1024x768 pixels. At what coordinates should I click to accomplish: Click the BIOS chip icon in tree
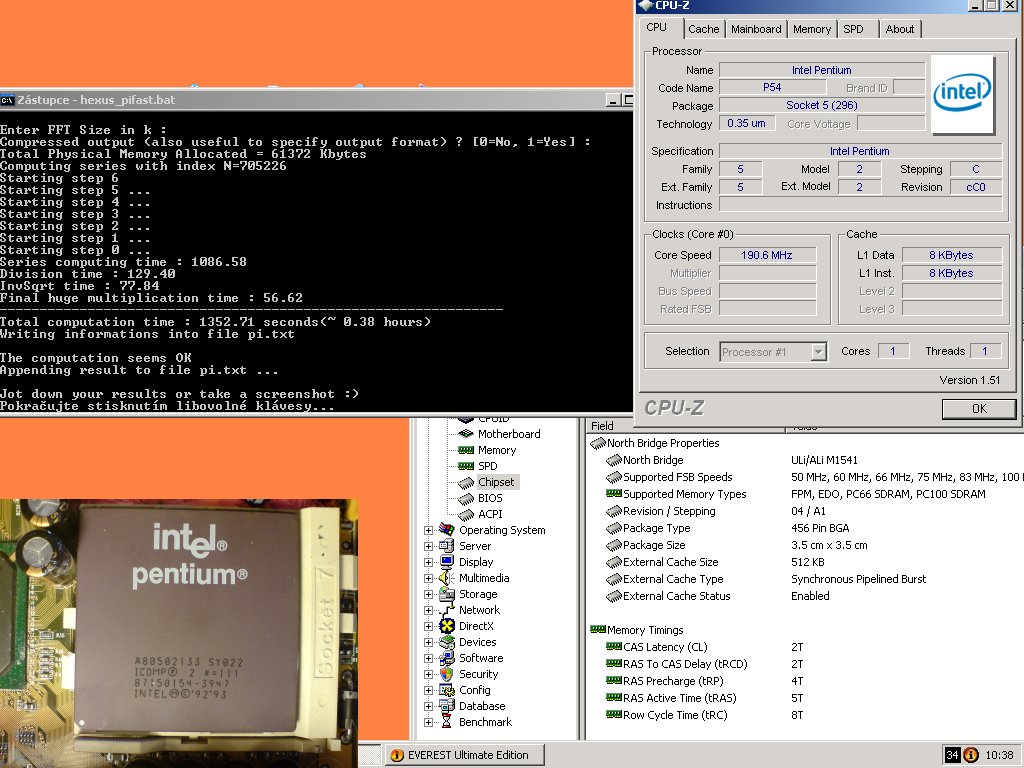tap(466, 498)
